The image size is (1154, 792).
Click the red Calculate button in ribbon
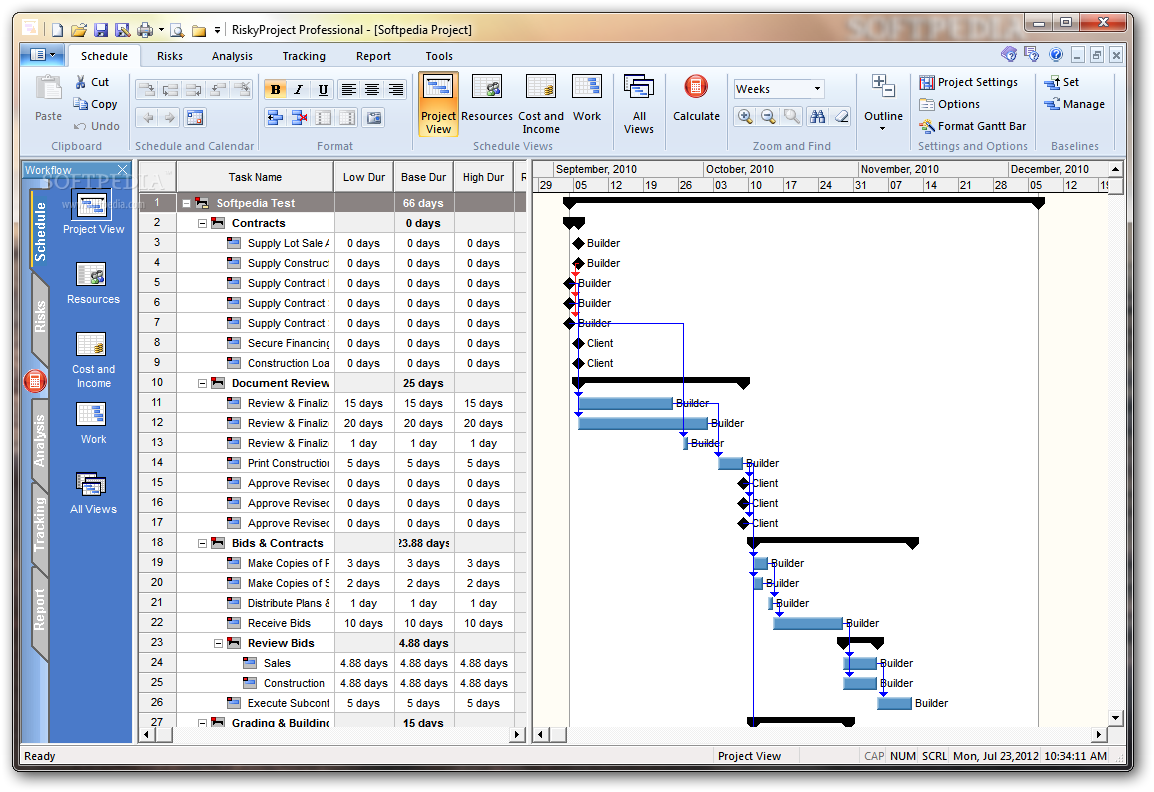pyautogui.click(x=696, y=99)
